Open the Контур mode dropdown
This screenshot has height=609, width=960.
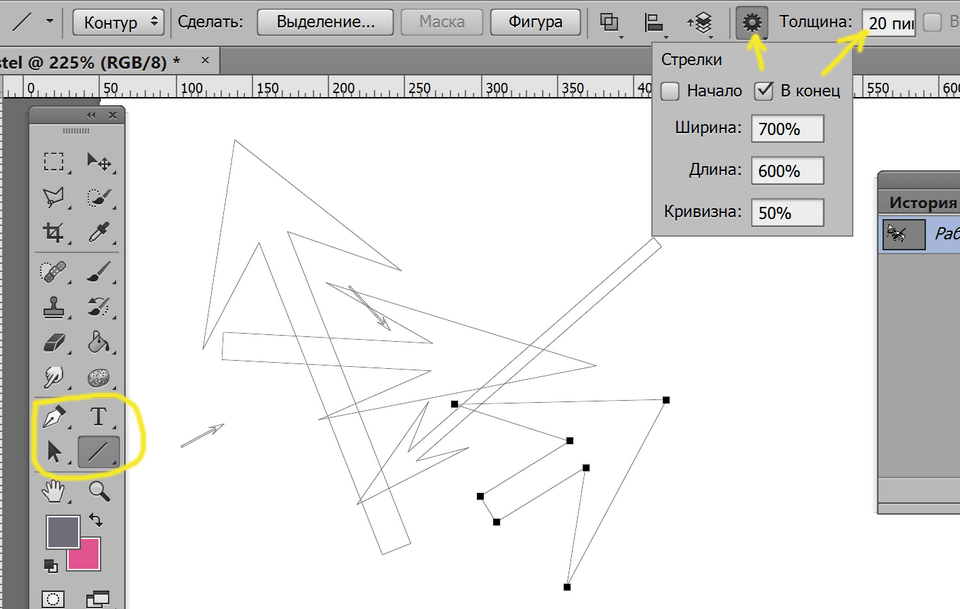119,21
